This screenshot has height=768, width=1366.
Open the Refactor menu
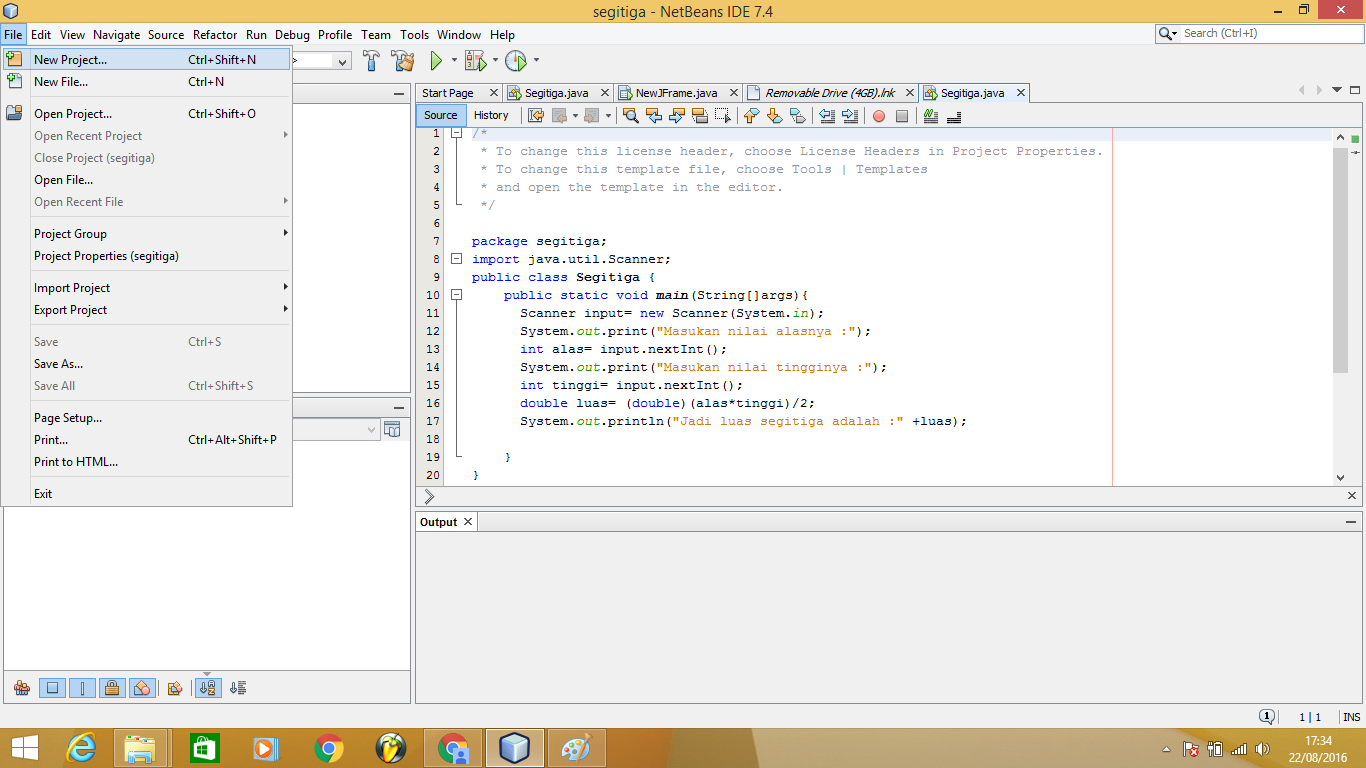pos(215,34)
